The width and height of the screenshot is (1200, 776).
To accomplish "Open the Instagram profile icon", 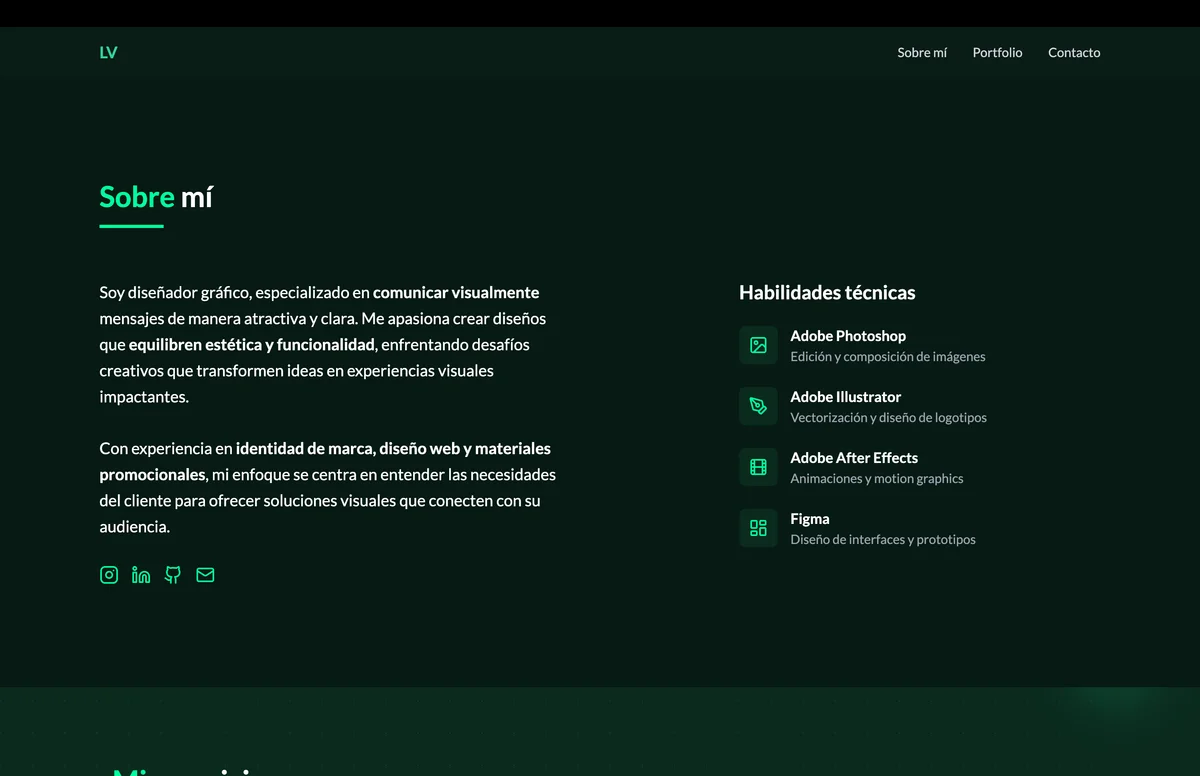I will [109, 575].
